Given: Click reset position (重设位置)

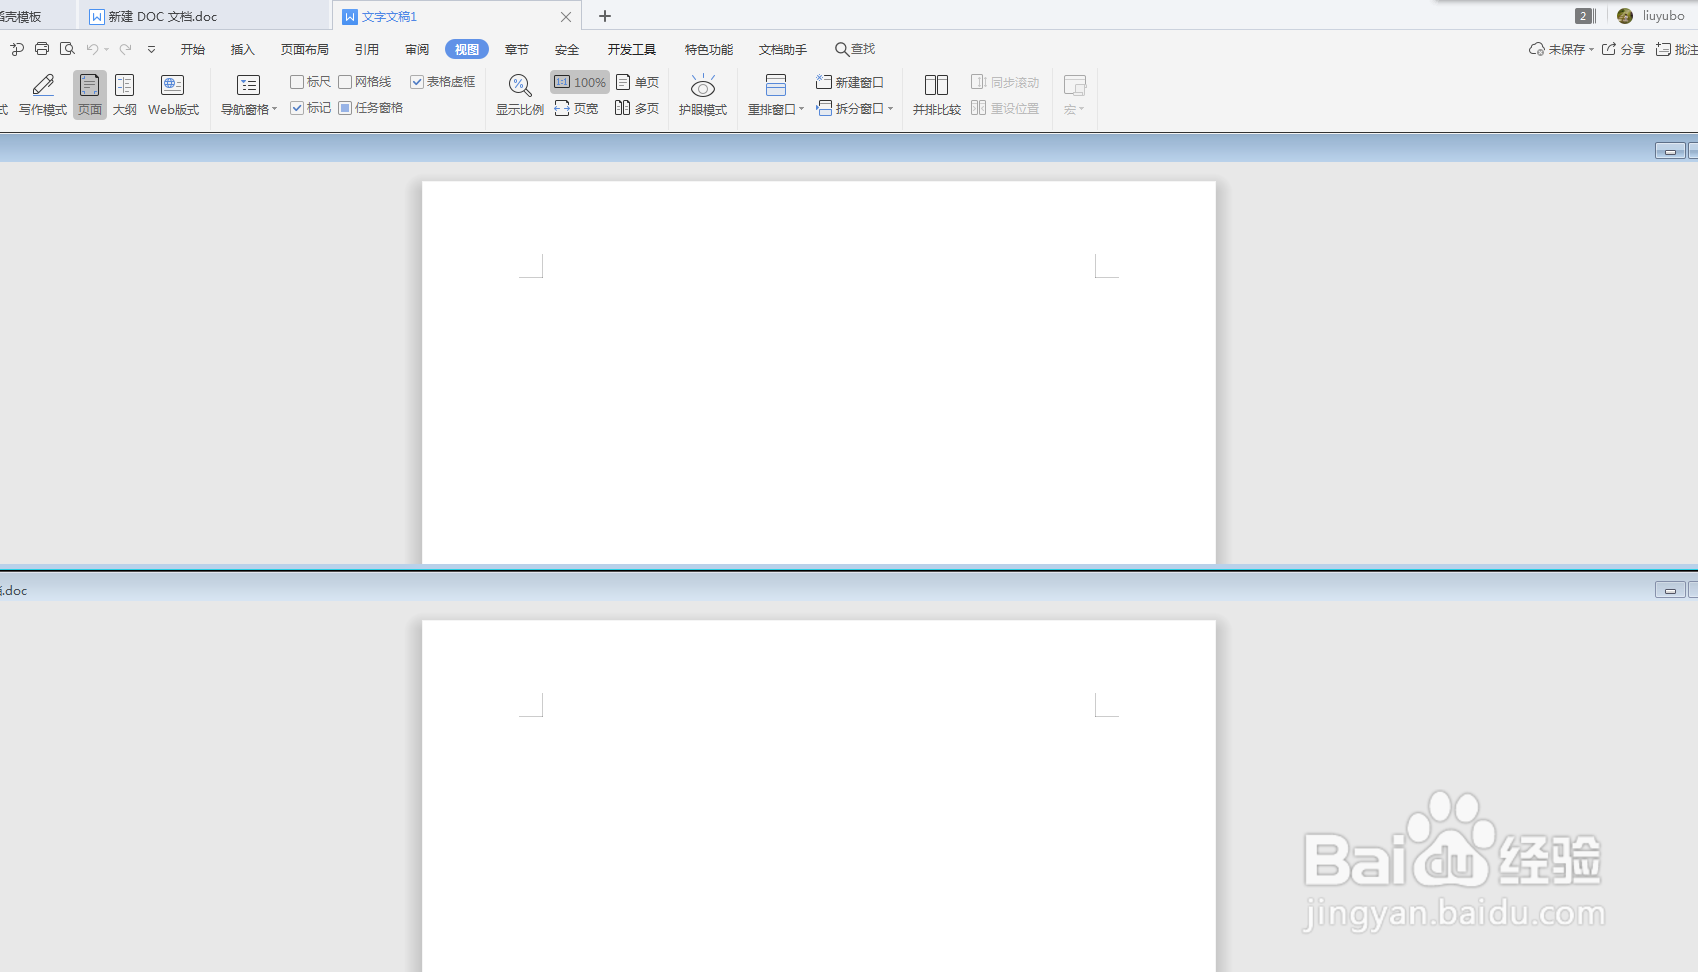Looking at the screenshot, I should (1005, 108).
